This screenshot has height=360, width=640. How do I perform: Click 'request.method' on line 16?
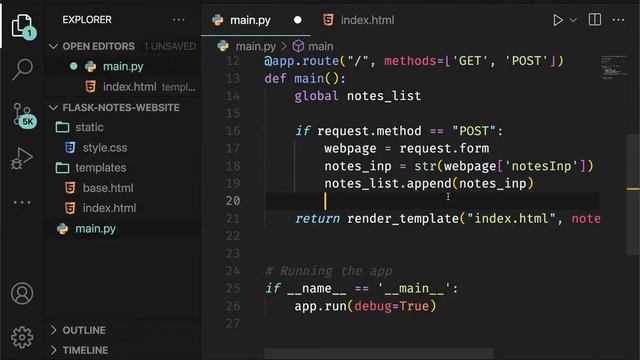(x=369, y=131)
